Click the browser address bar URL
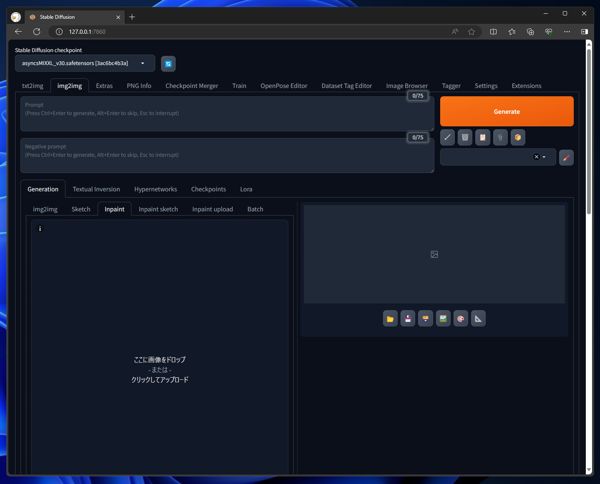This screenshot has height=484, width=600. pyautogui.click(x=87, y=32)
